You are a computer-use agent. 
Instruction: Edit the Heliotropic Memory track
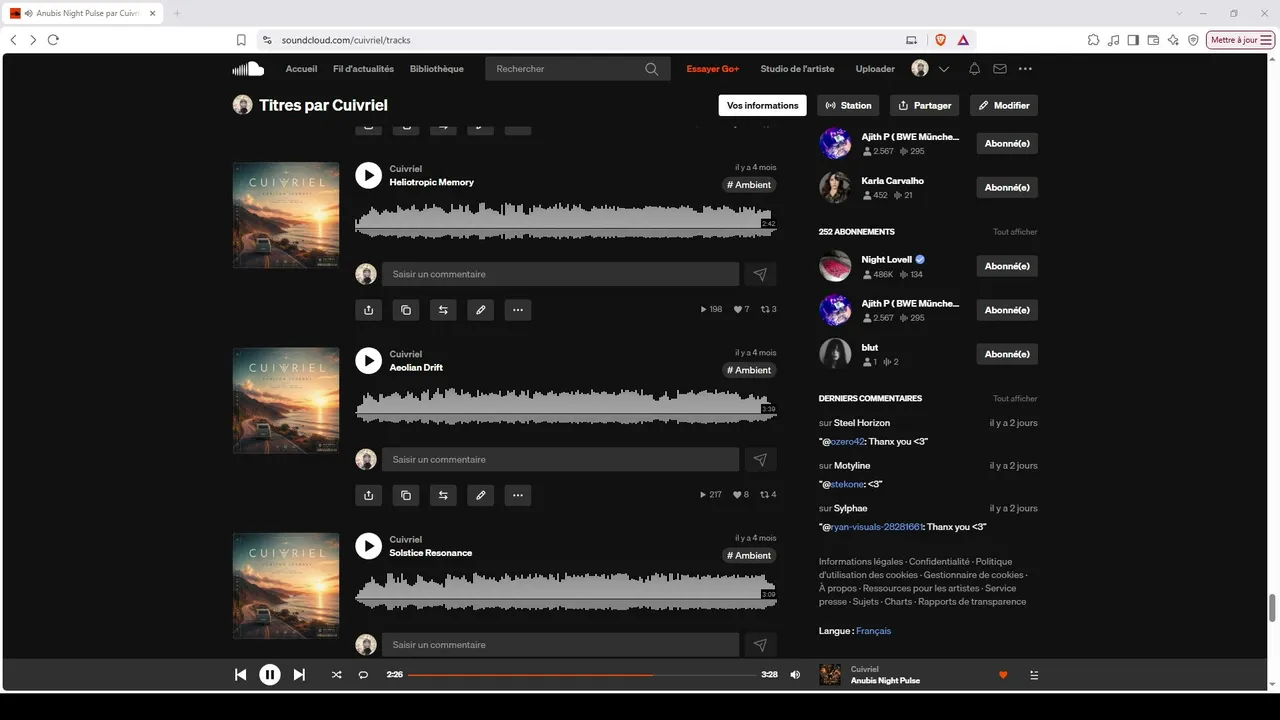coord(481,310)
